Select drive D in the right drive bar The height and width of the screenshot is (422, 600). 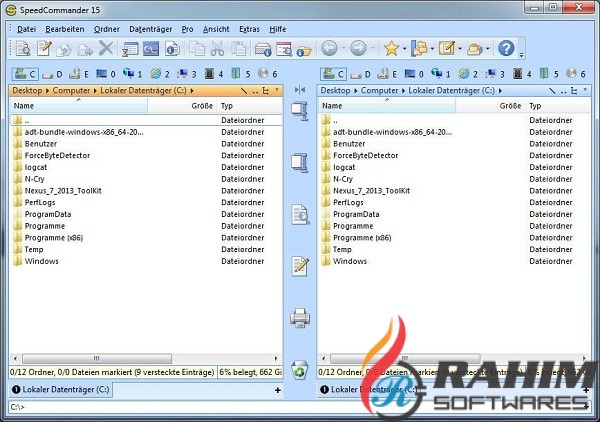point(361,73)
